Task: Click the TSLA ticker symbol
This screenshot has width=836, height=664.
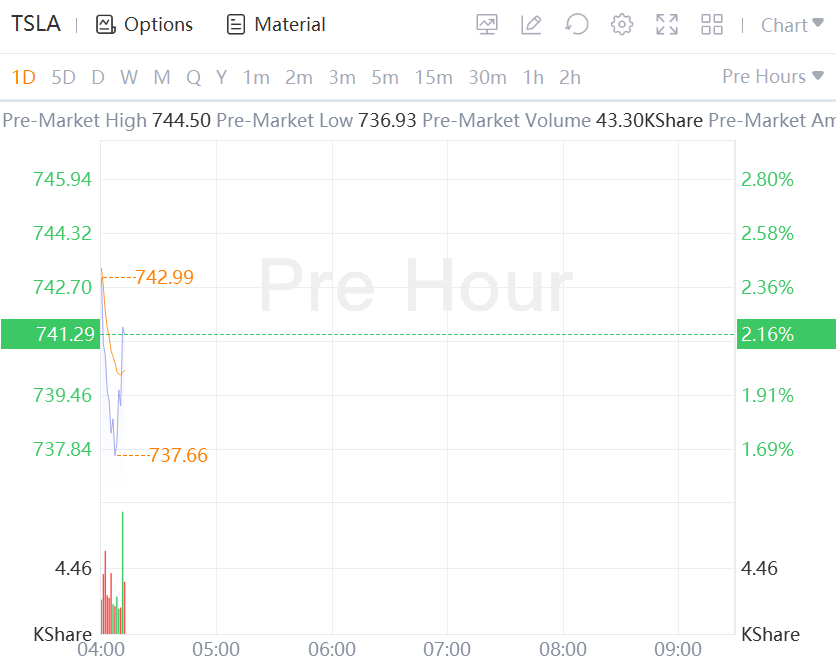Action: pyautogui.click(x=36, y=24)
